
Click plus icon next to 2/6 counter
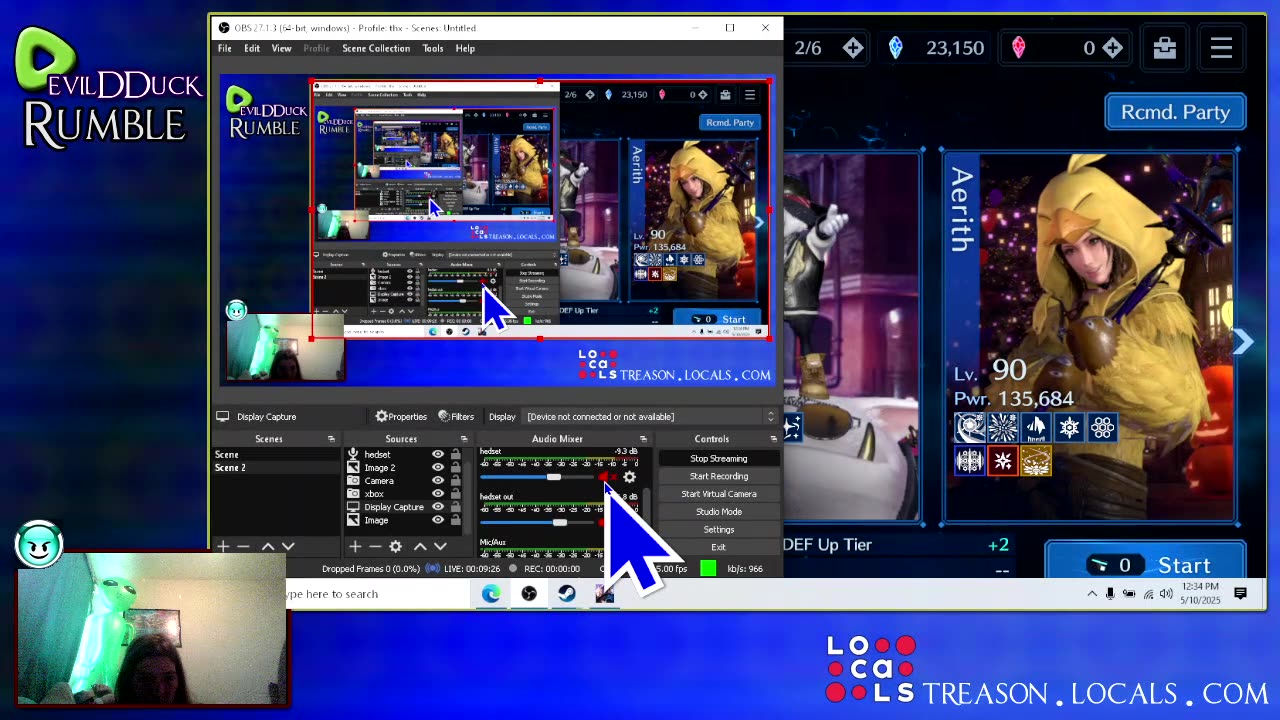click(852, 47)
